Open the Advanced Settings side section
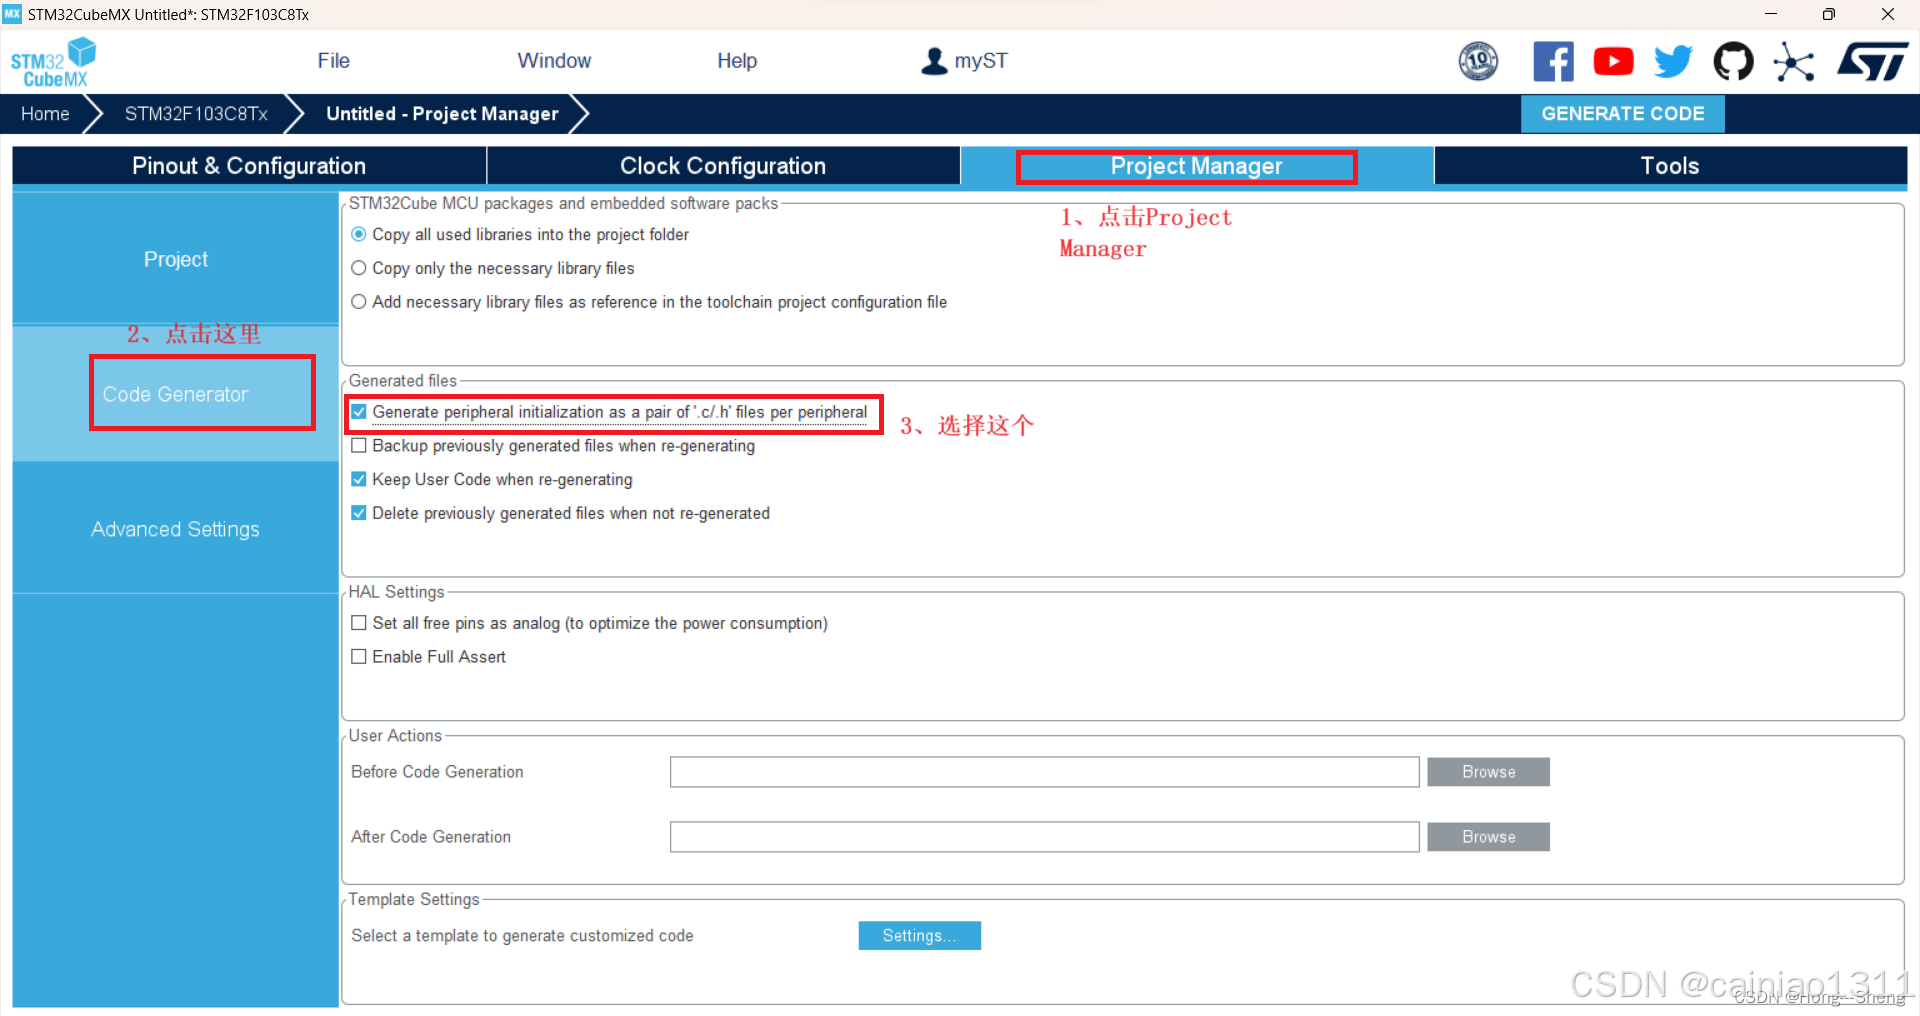 pyautogui.click(x=176, y=529)
